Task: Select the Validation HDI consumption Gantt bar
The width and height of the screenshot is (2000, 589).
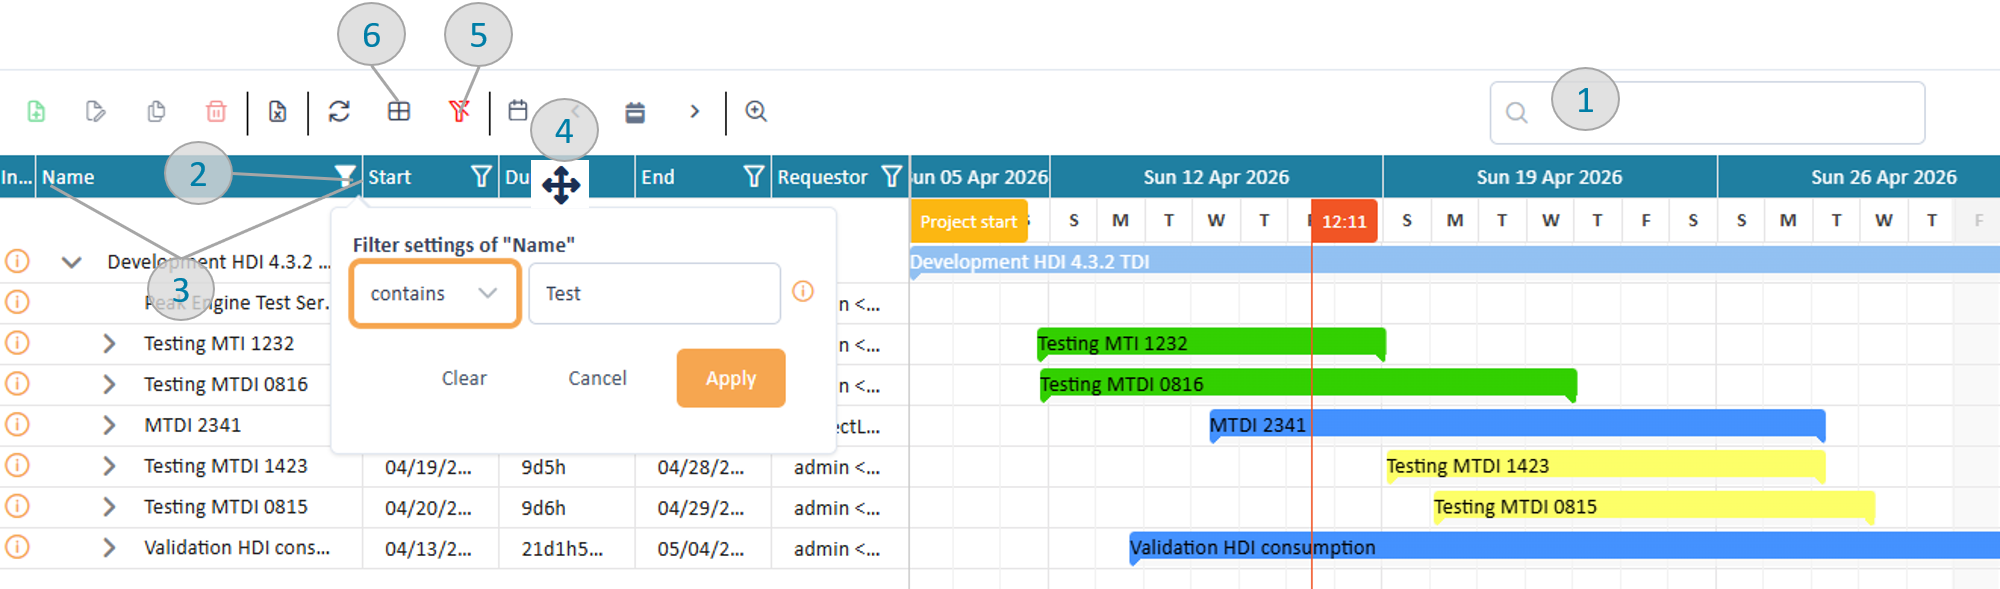Action: click(x=1564, y=547)
